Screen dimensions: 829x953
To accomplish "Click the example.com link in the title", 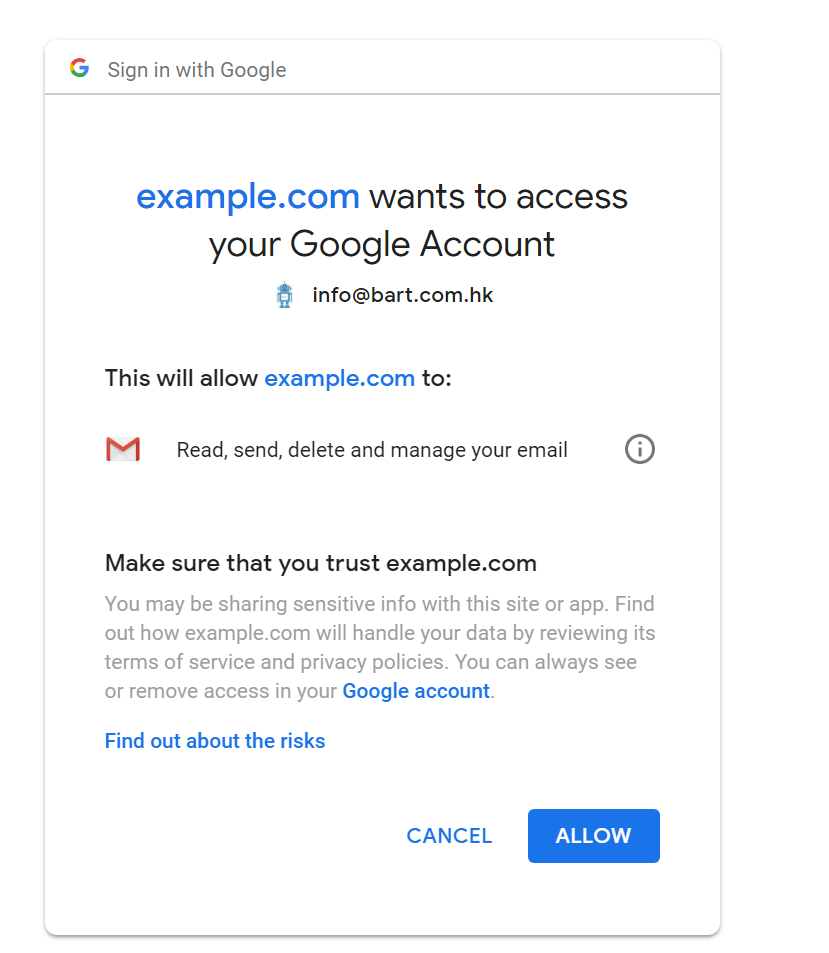I will [248, 197].
